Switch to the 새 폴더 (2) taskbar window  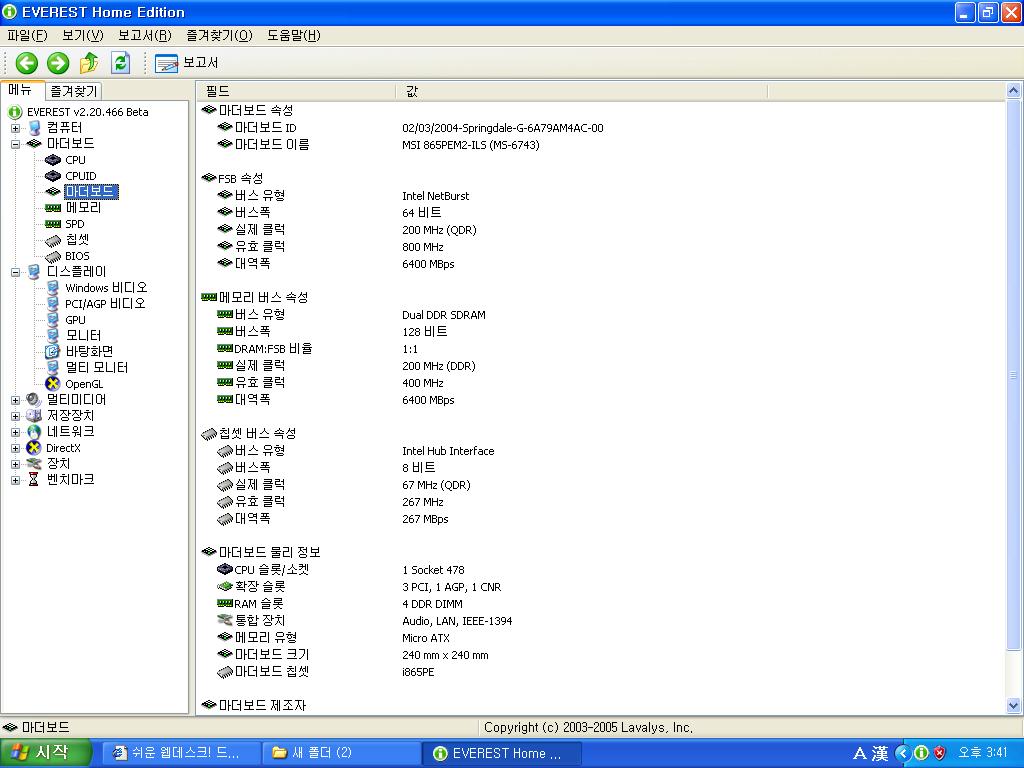tap(340, 753)
